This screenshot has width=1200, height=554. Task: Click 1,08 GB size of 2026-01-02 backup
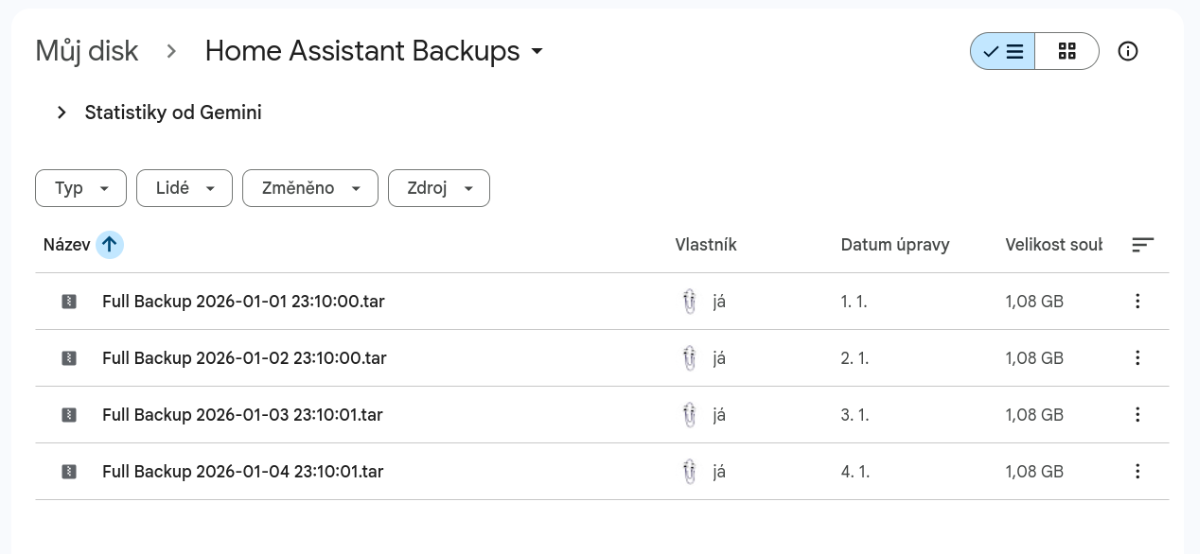point(1034,358)
